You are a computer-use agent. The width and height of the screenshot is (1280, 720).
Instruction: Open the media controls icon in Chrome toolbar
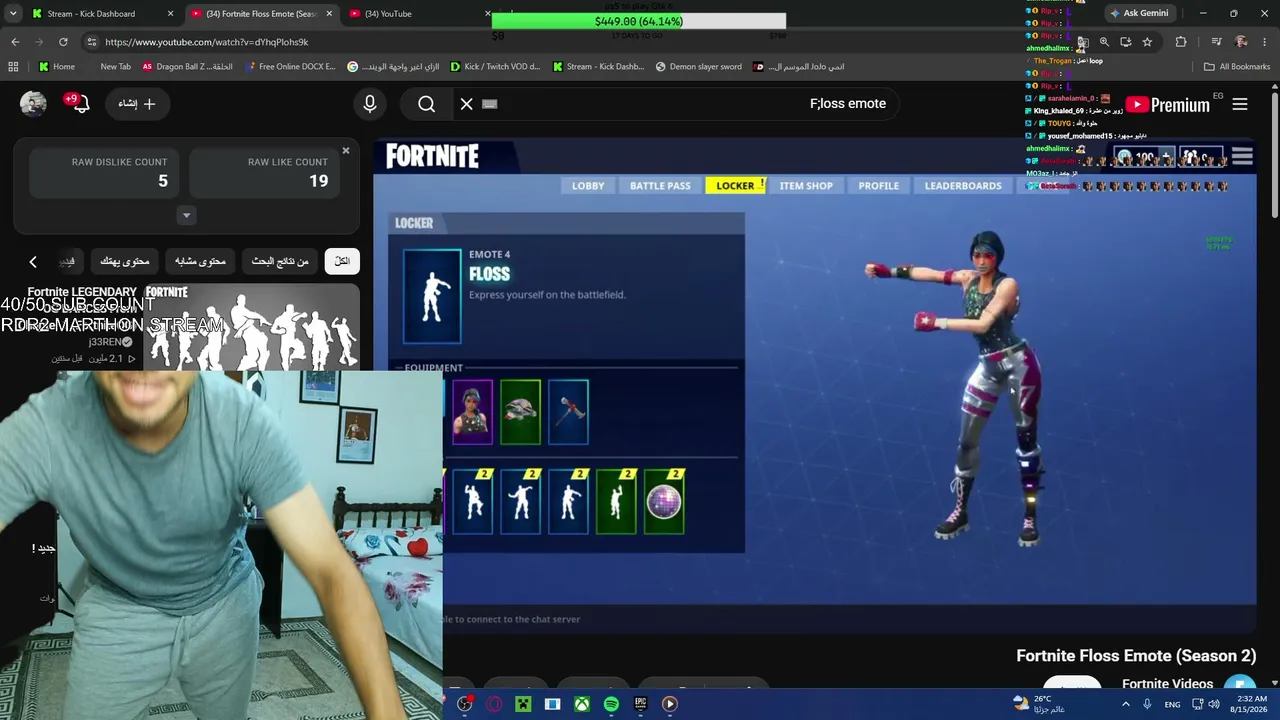pos(1216,42)
